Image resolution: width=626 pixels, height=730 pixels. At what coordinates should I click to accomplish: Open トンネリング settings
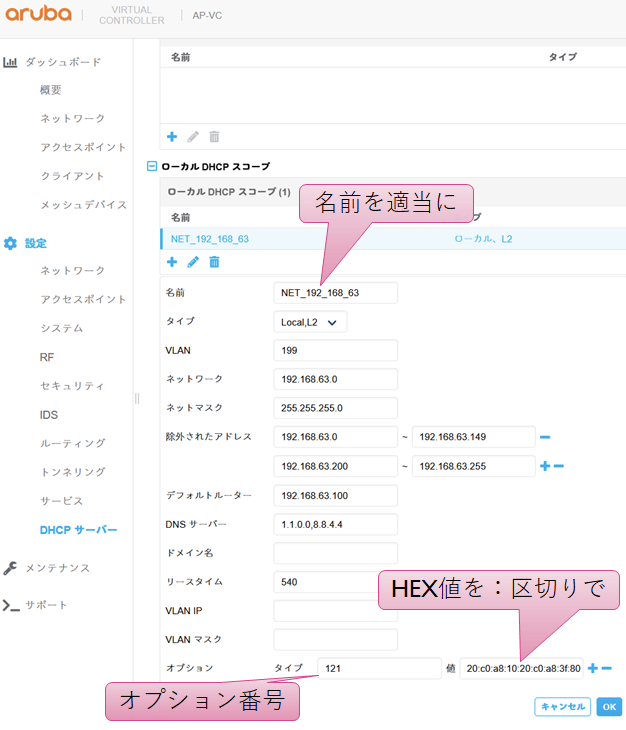73,472
